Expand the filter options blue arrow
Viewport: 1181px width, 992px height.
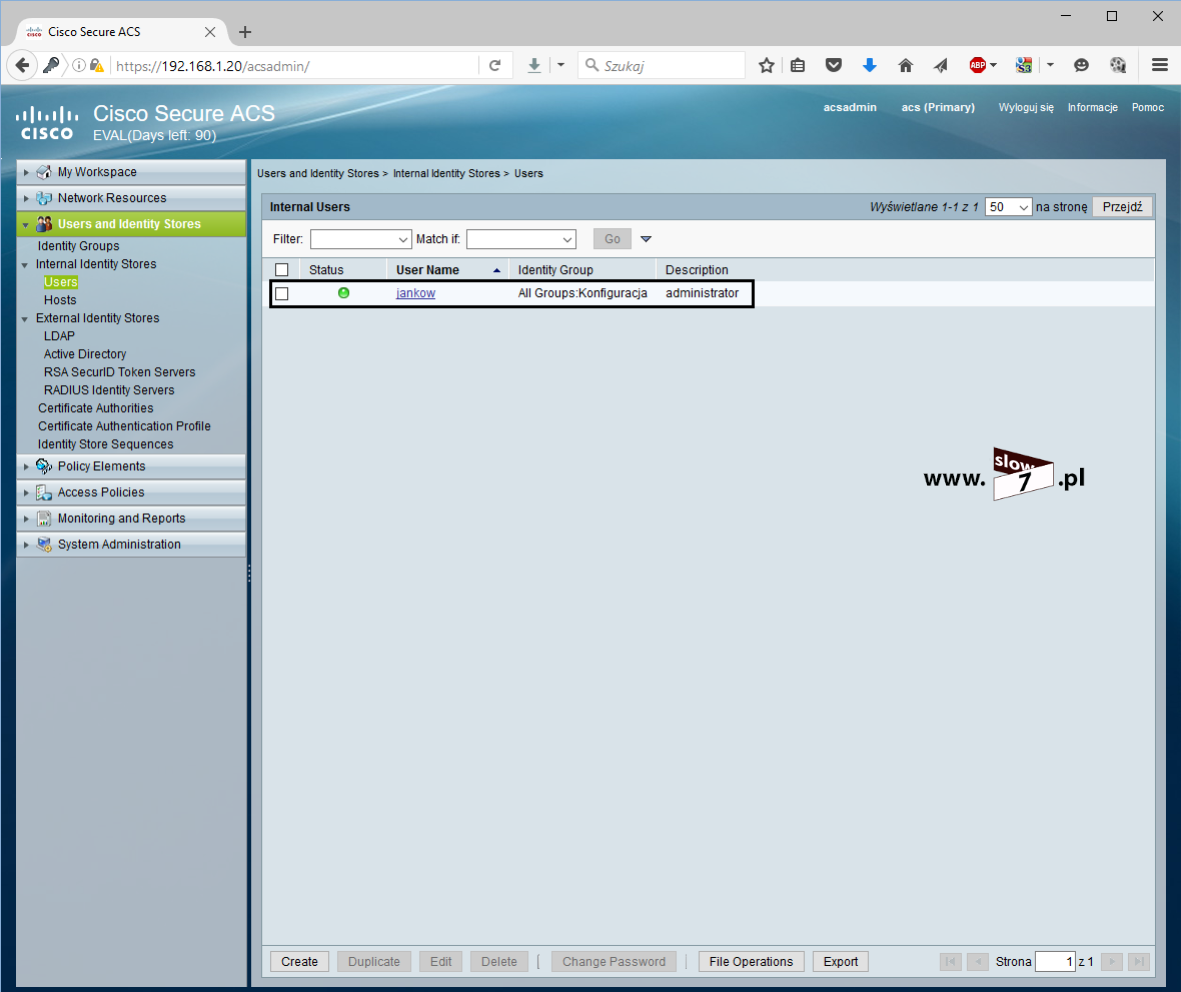645,240
